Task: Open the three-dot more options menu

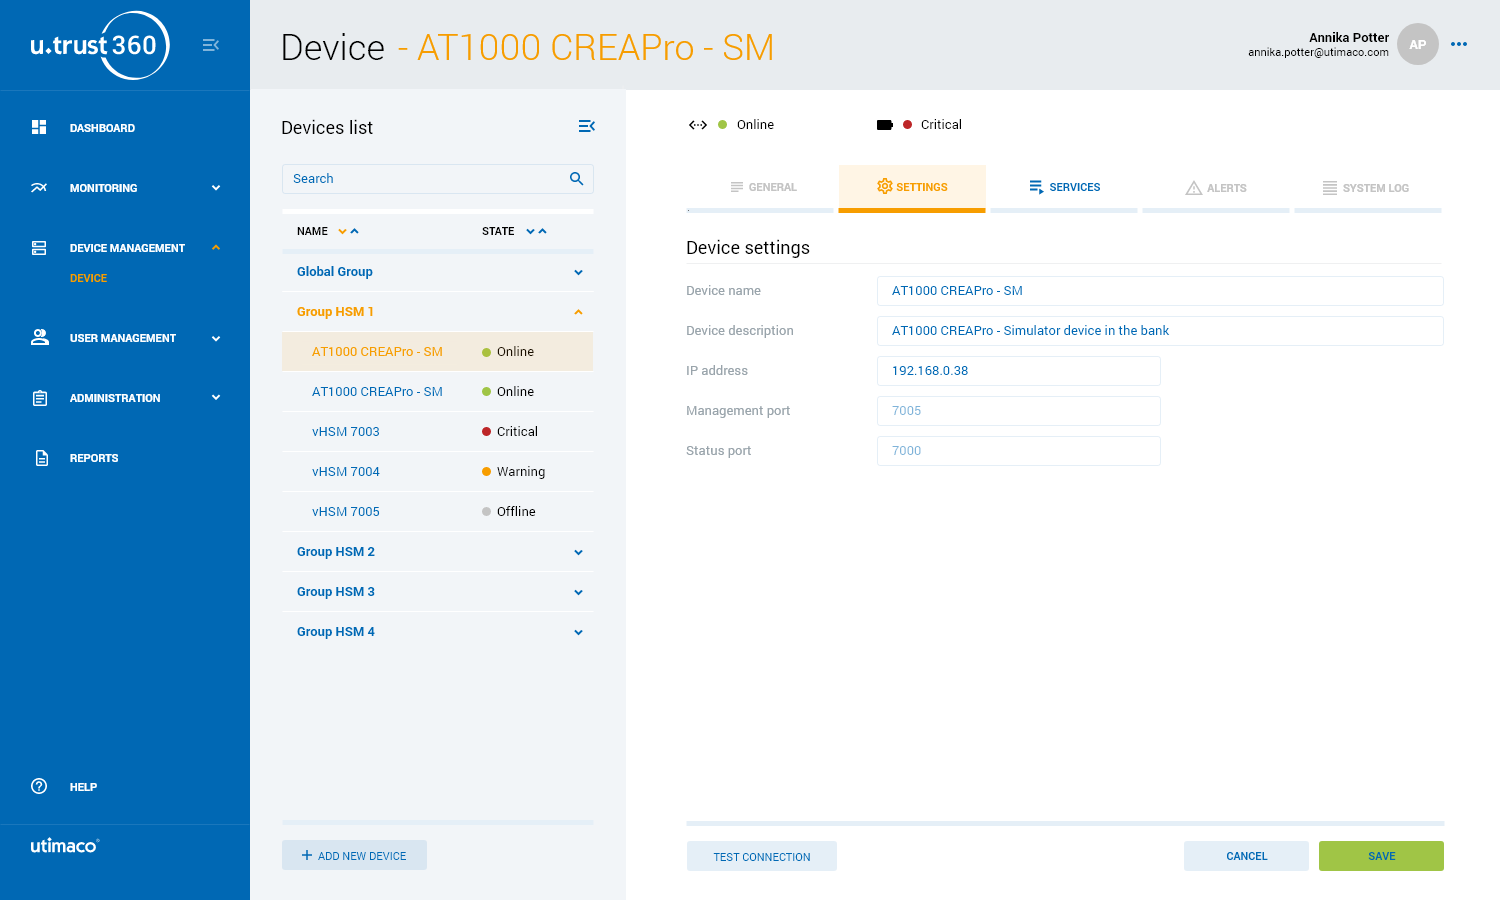Action: [x=1459, y=44]
